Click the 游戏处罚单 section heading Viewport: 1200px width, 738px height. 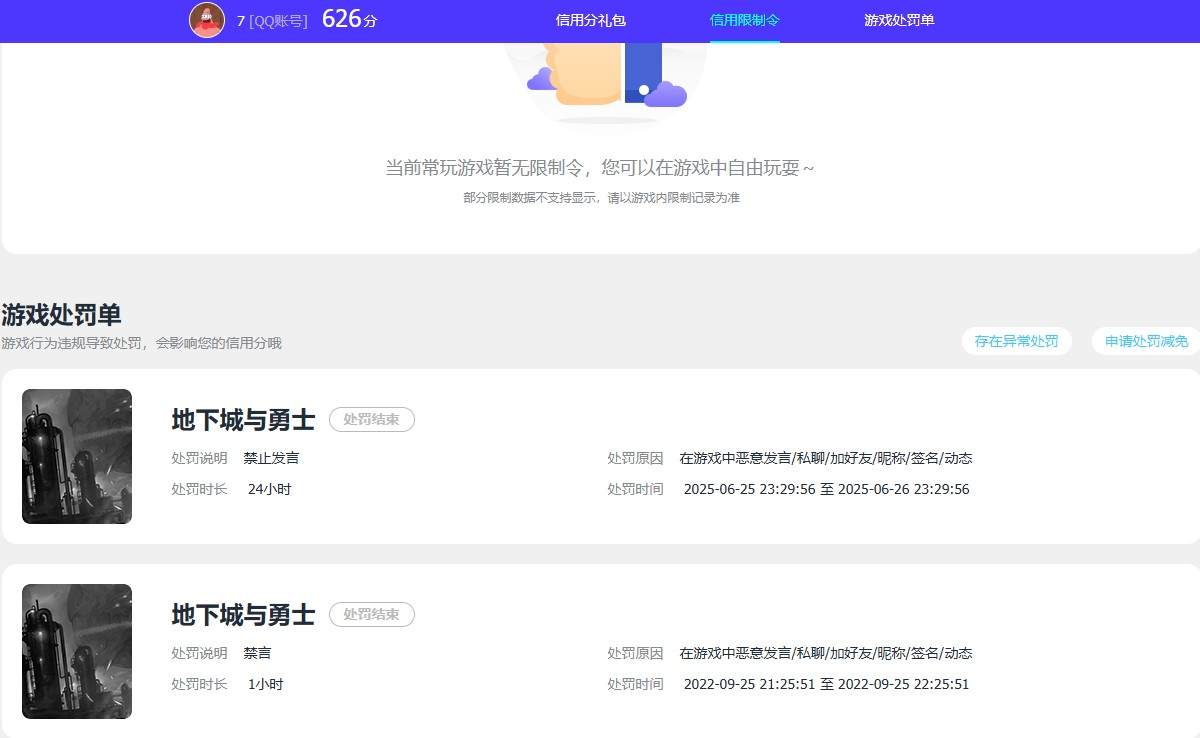click(61, 315)
